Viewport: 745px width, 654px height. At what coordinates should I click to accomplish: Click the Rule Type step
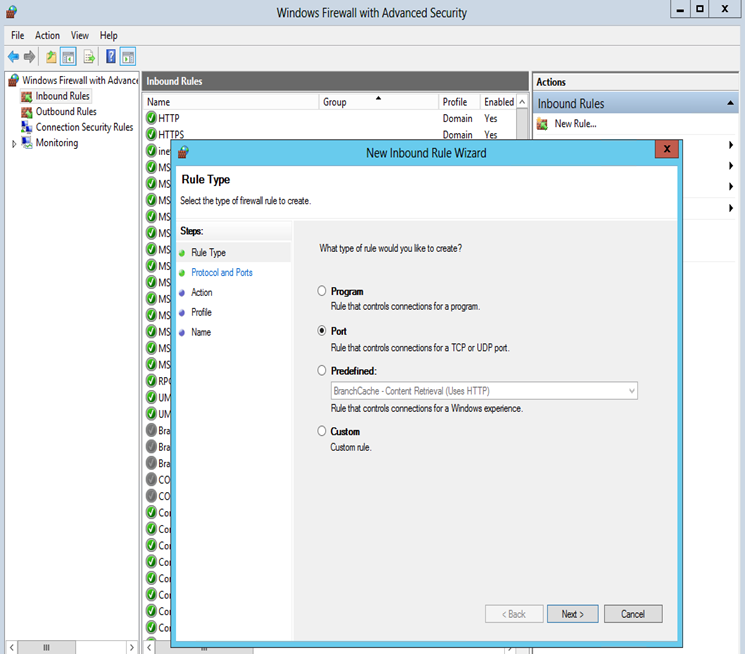(x=208, y=252)
